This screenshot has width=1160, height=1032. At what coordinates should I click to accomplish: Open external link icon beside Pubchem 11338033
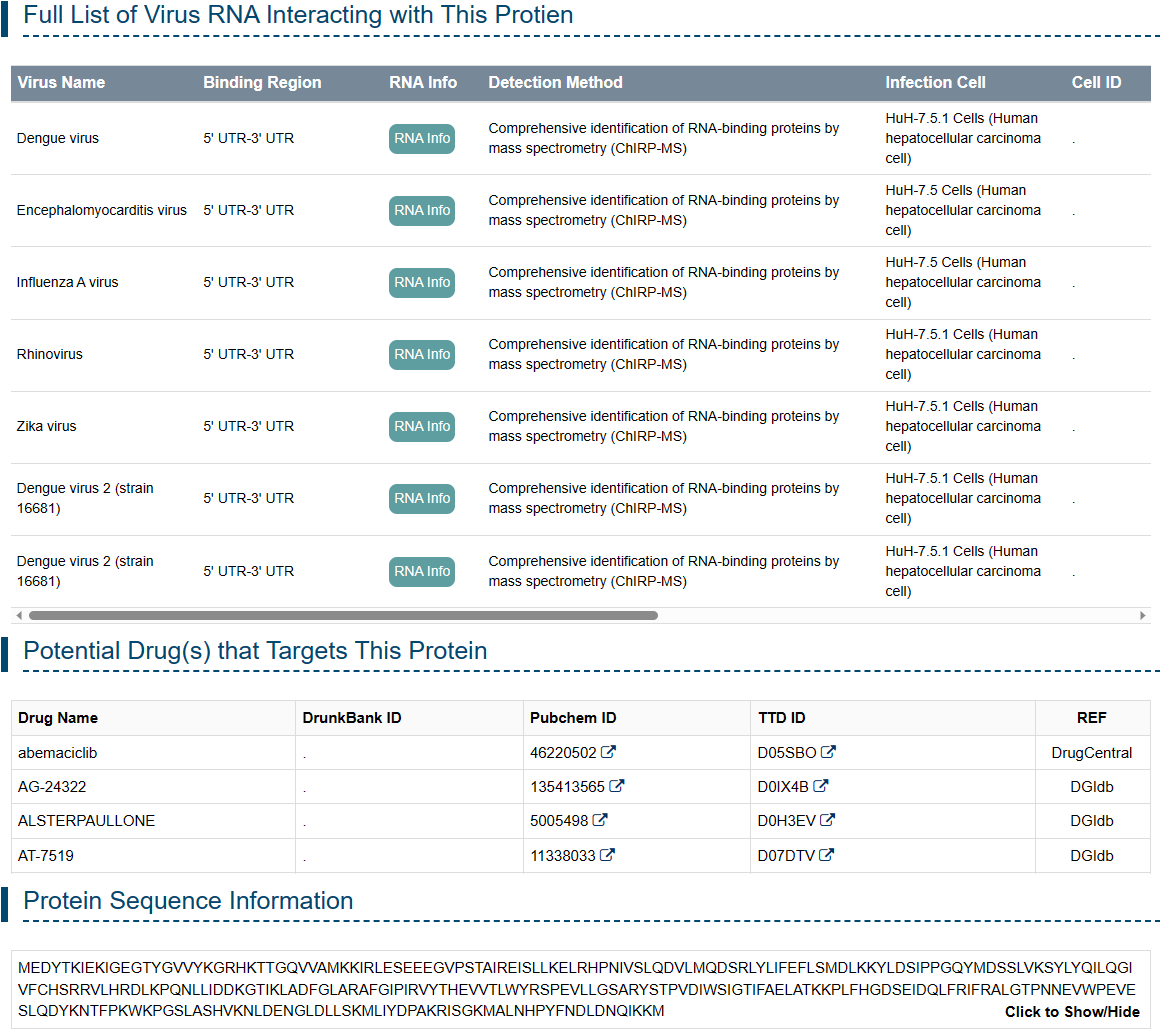[608, 855]
